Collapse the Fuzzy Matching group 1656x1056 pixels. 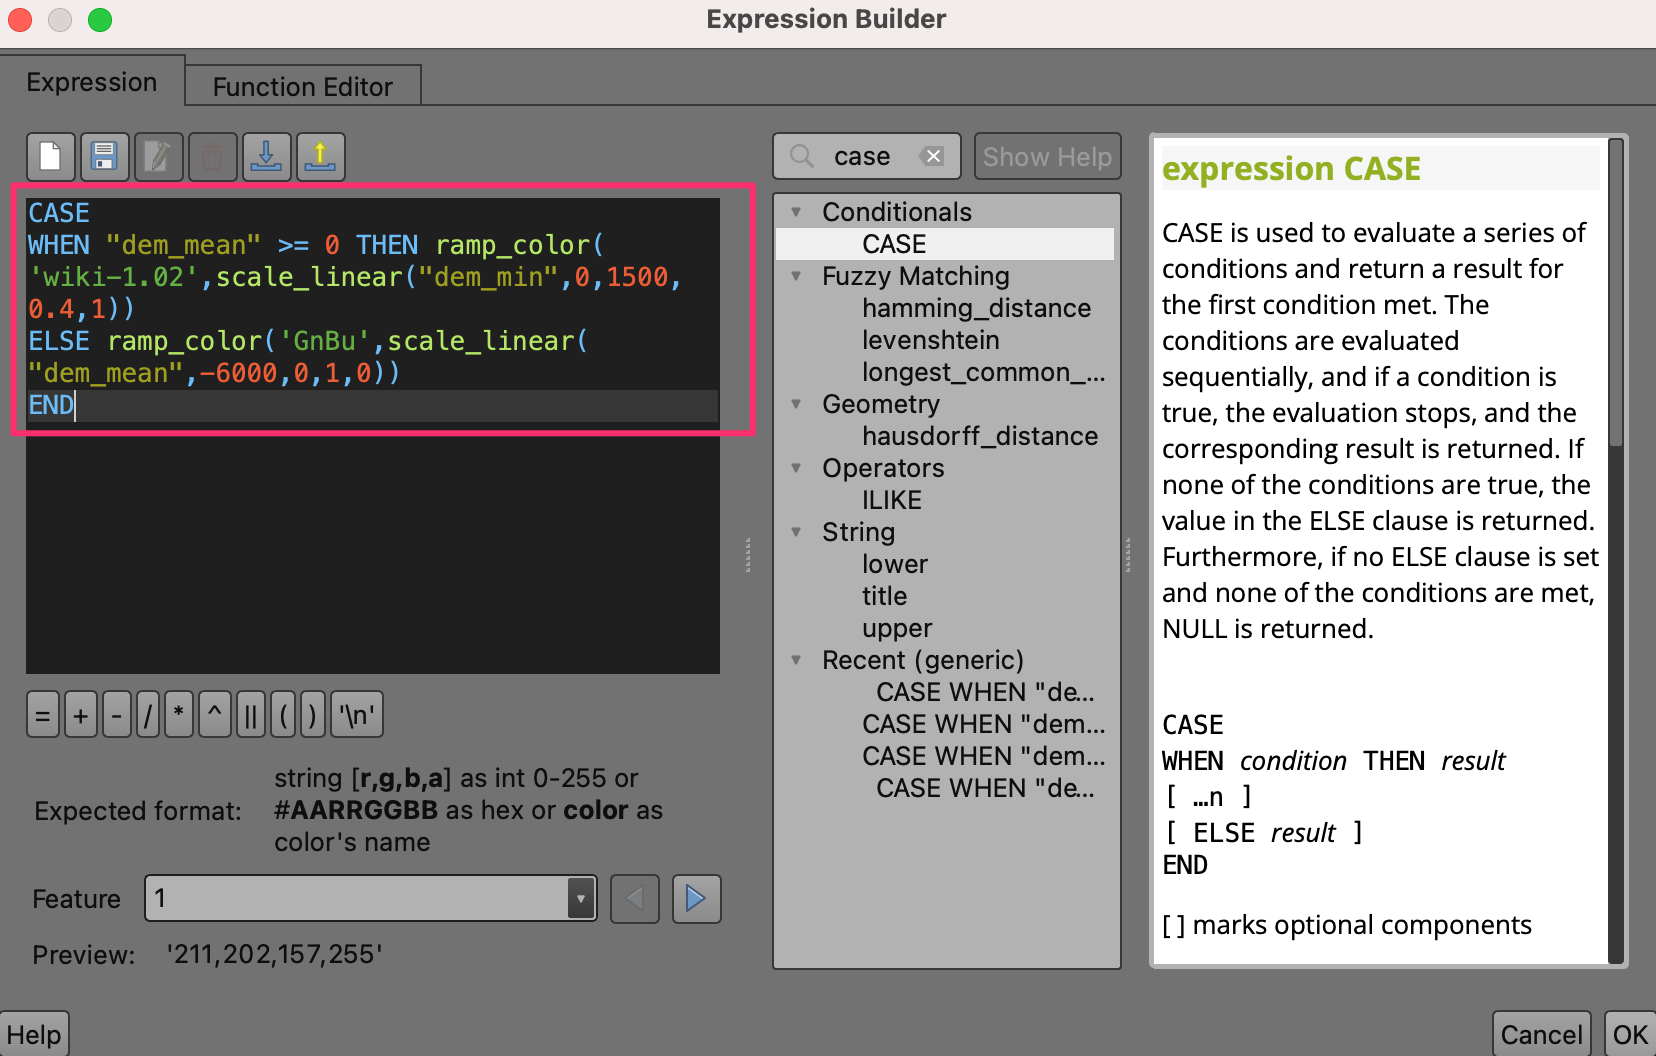pos(796,276)
